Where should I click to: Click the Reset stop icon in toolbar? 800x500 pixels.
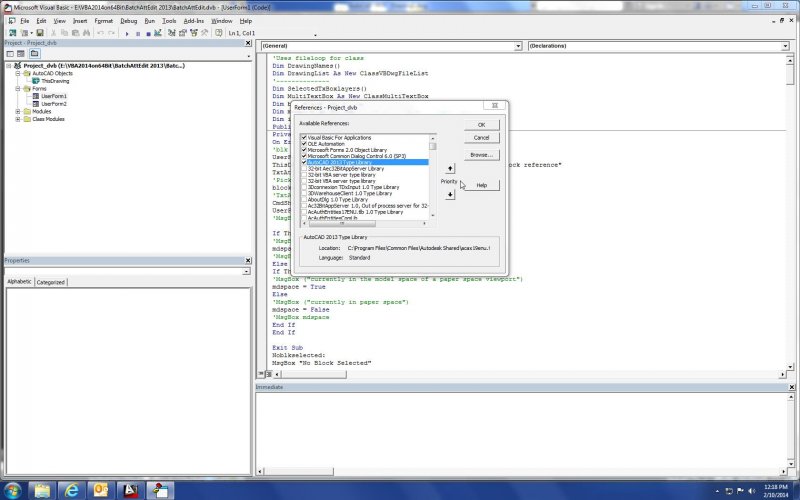[148, 33]
